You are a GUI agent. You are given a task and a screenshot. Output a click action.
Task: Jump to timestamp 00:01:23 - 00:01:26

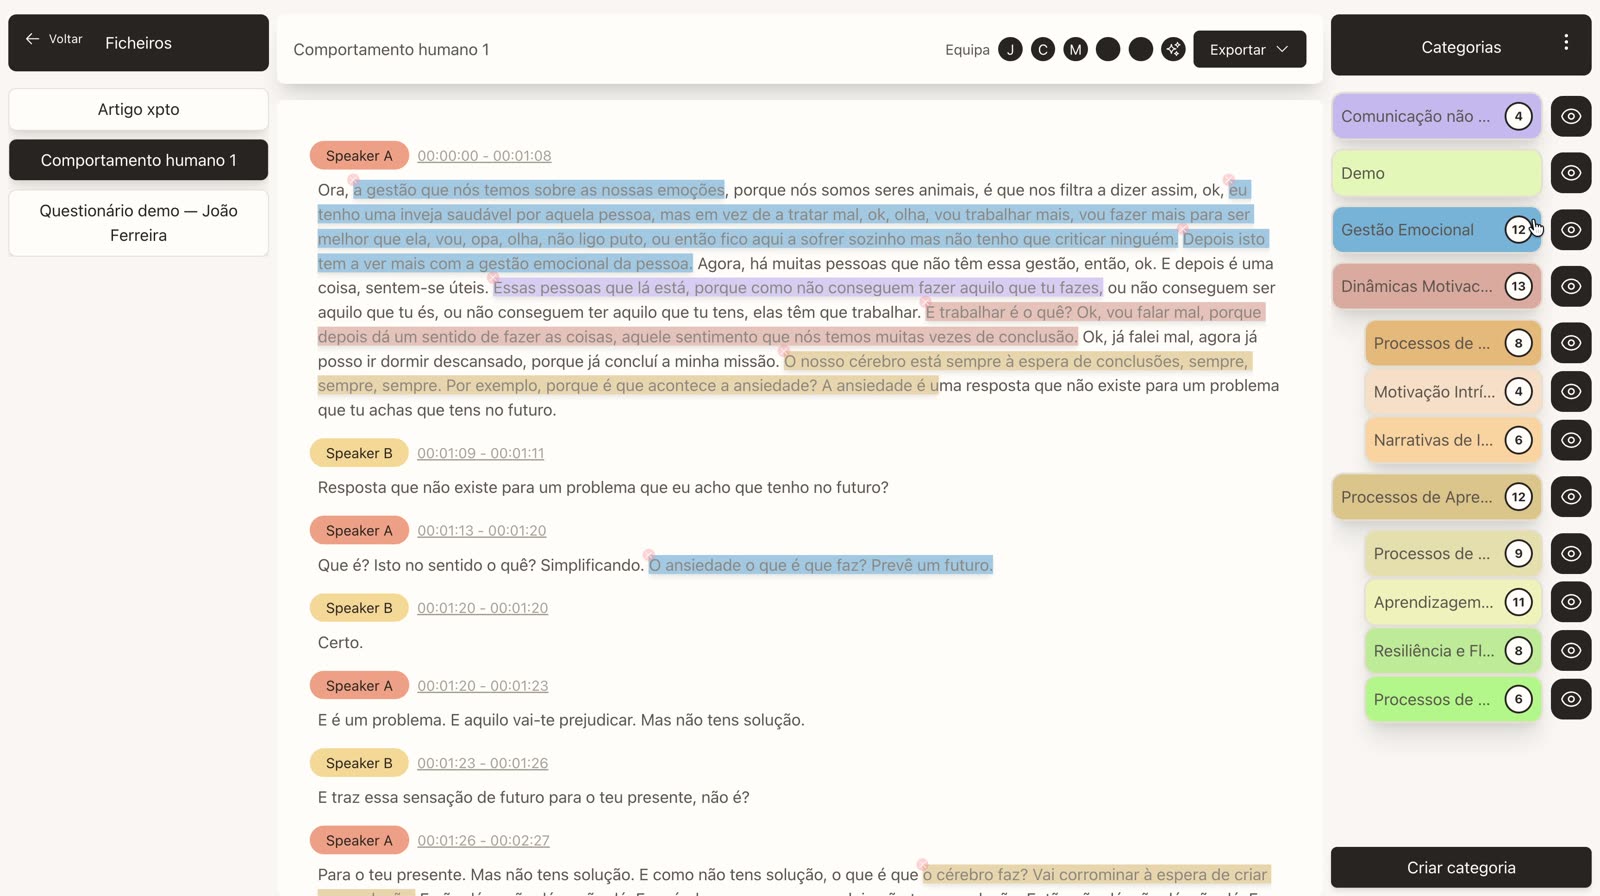click(x=482, y=763)
